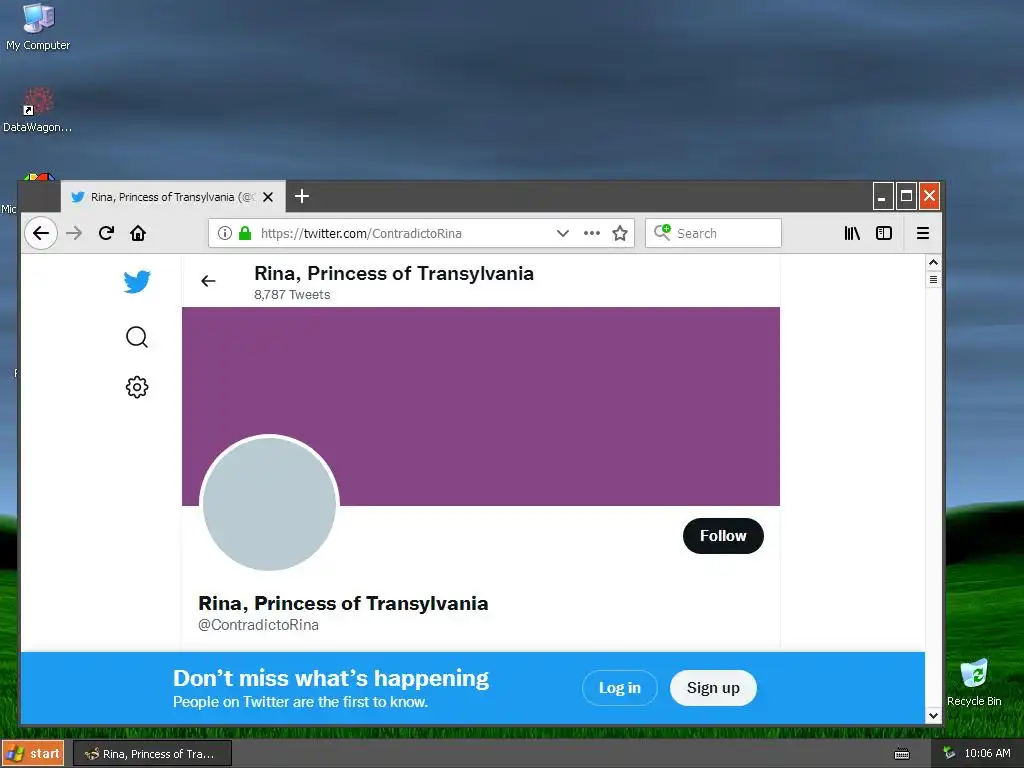Click the vertical scrollbar thumb
This screenshot has width=1024, height=768.
[933, 280]
